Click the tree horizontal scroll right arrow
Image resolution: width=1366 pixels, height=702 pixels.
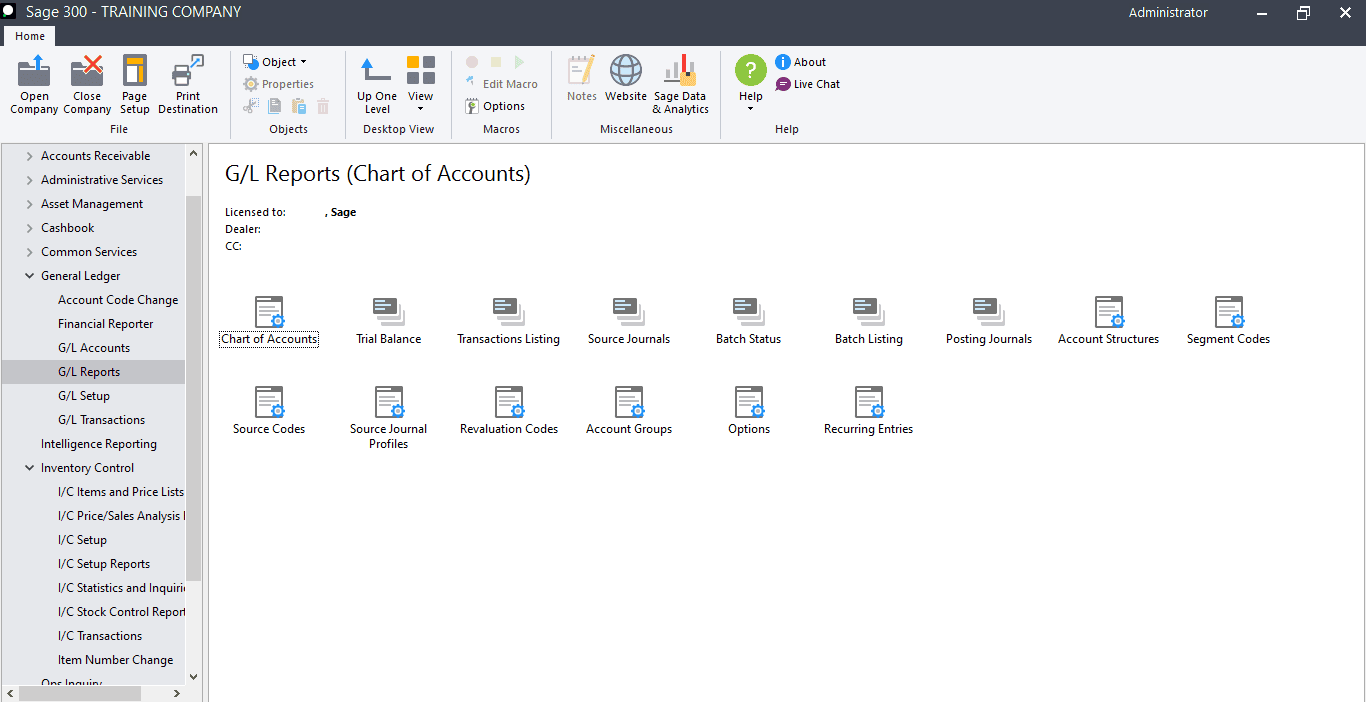(x=177, y=693)
